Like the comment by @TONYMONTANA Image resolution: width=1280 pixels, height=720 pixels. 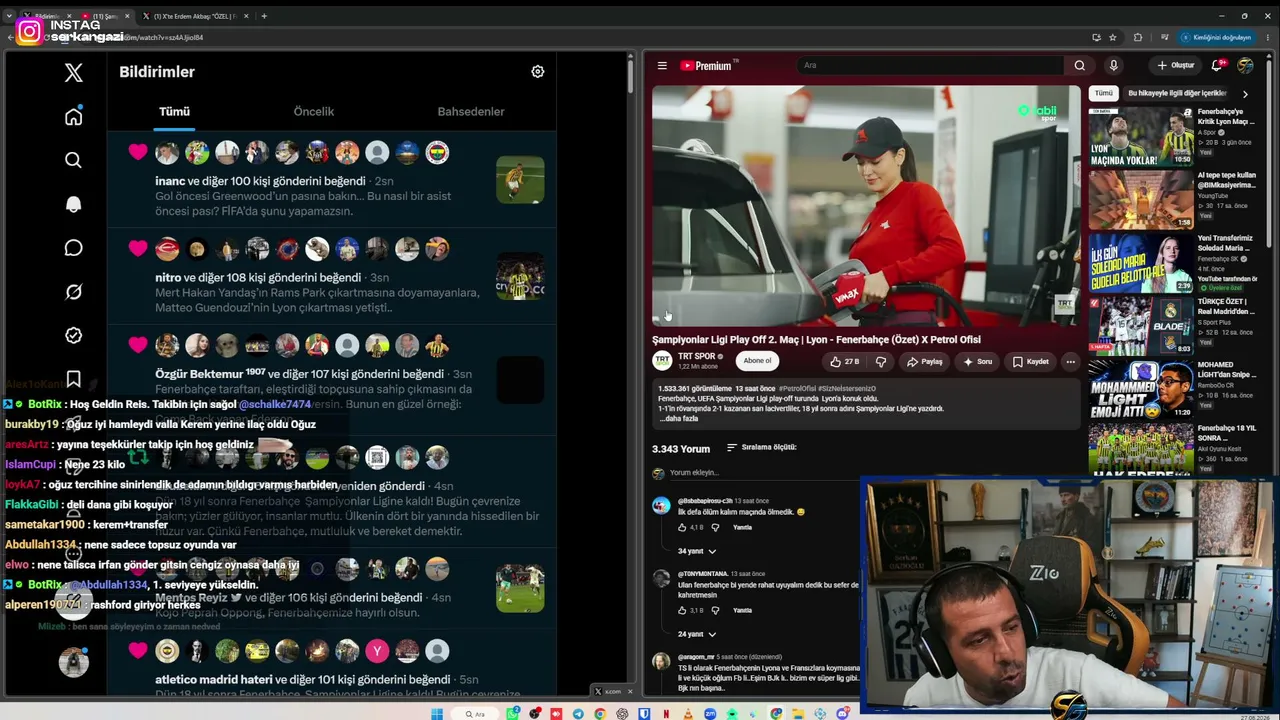[683, 610]
